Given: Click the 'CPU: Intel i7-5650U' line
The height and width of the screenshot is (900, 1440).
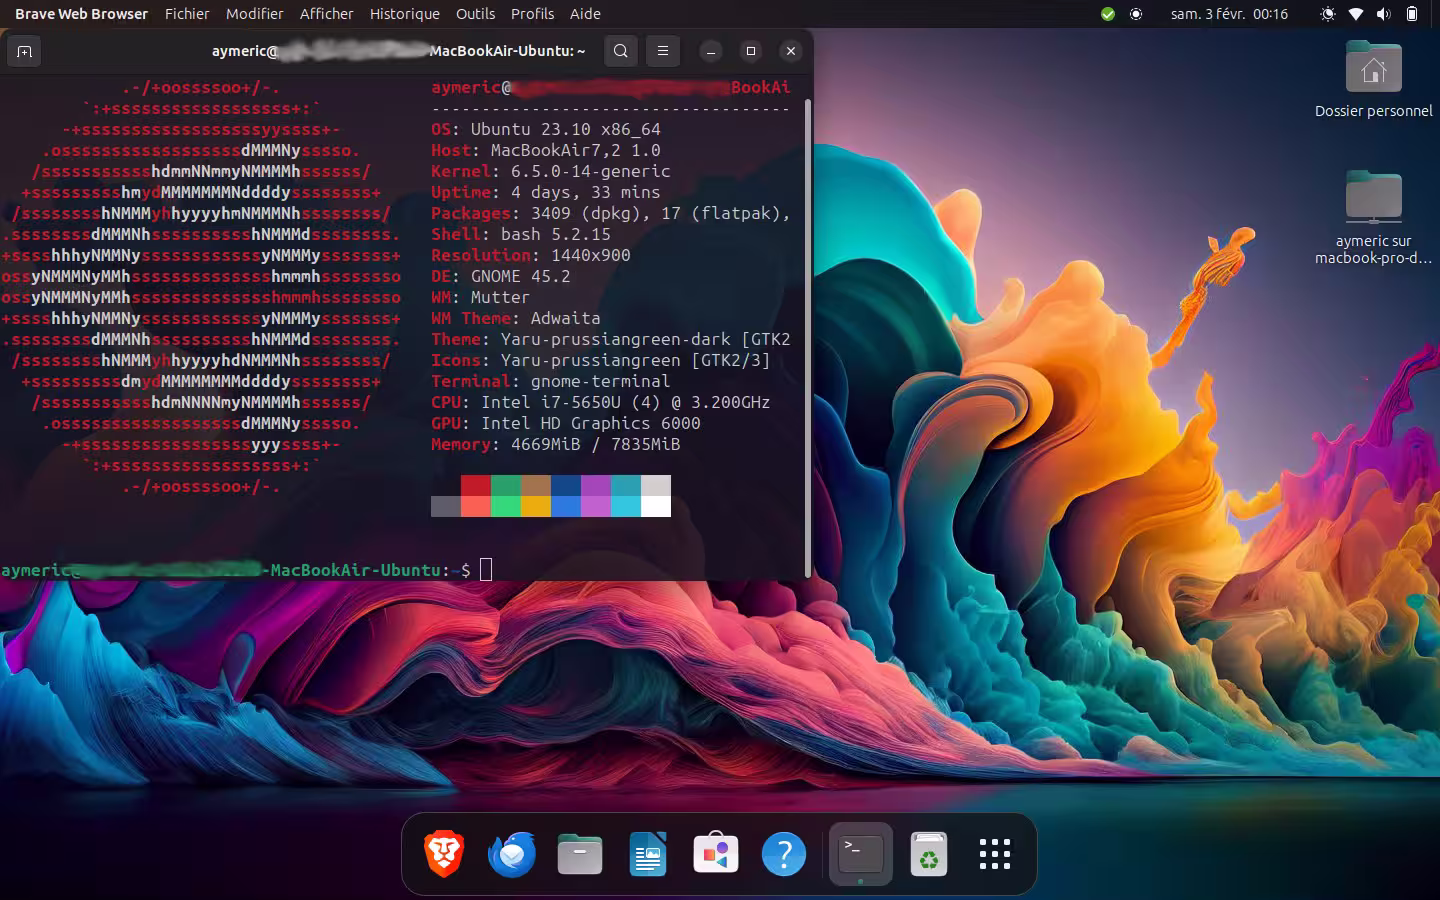Looking at the screenshot, I should 601,402.
